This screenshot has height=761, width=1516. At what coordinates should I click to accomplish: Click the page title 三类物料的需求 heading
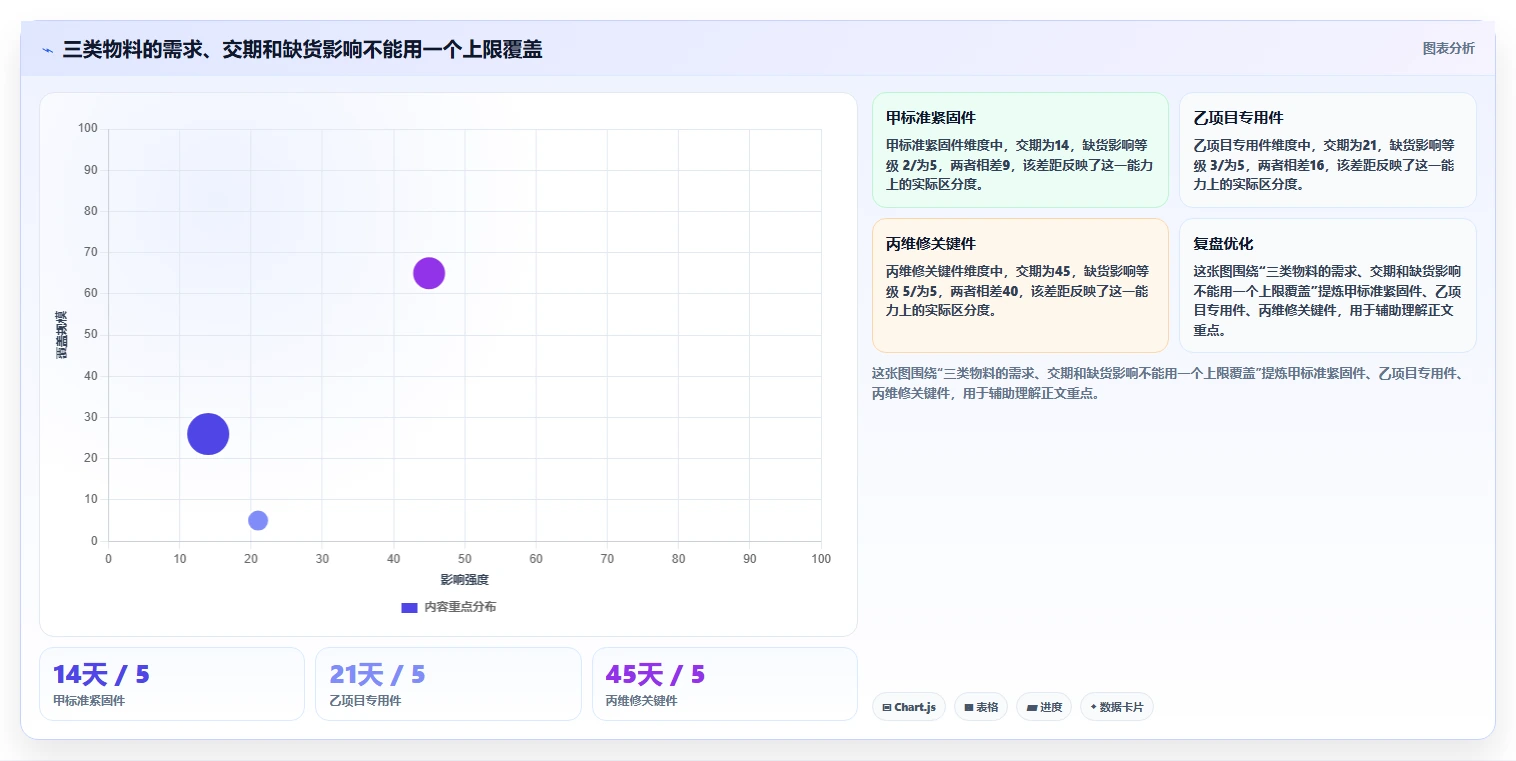302,49
